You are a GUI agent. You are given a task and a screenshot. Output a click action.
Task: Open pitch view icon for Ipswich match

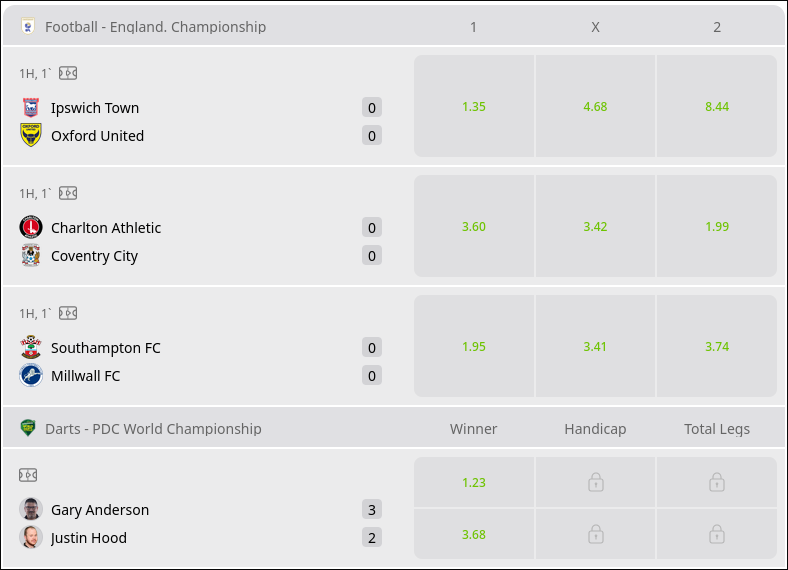click(x=68, y=73)
